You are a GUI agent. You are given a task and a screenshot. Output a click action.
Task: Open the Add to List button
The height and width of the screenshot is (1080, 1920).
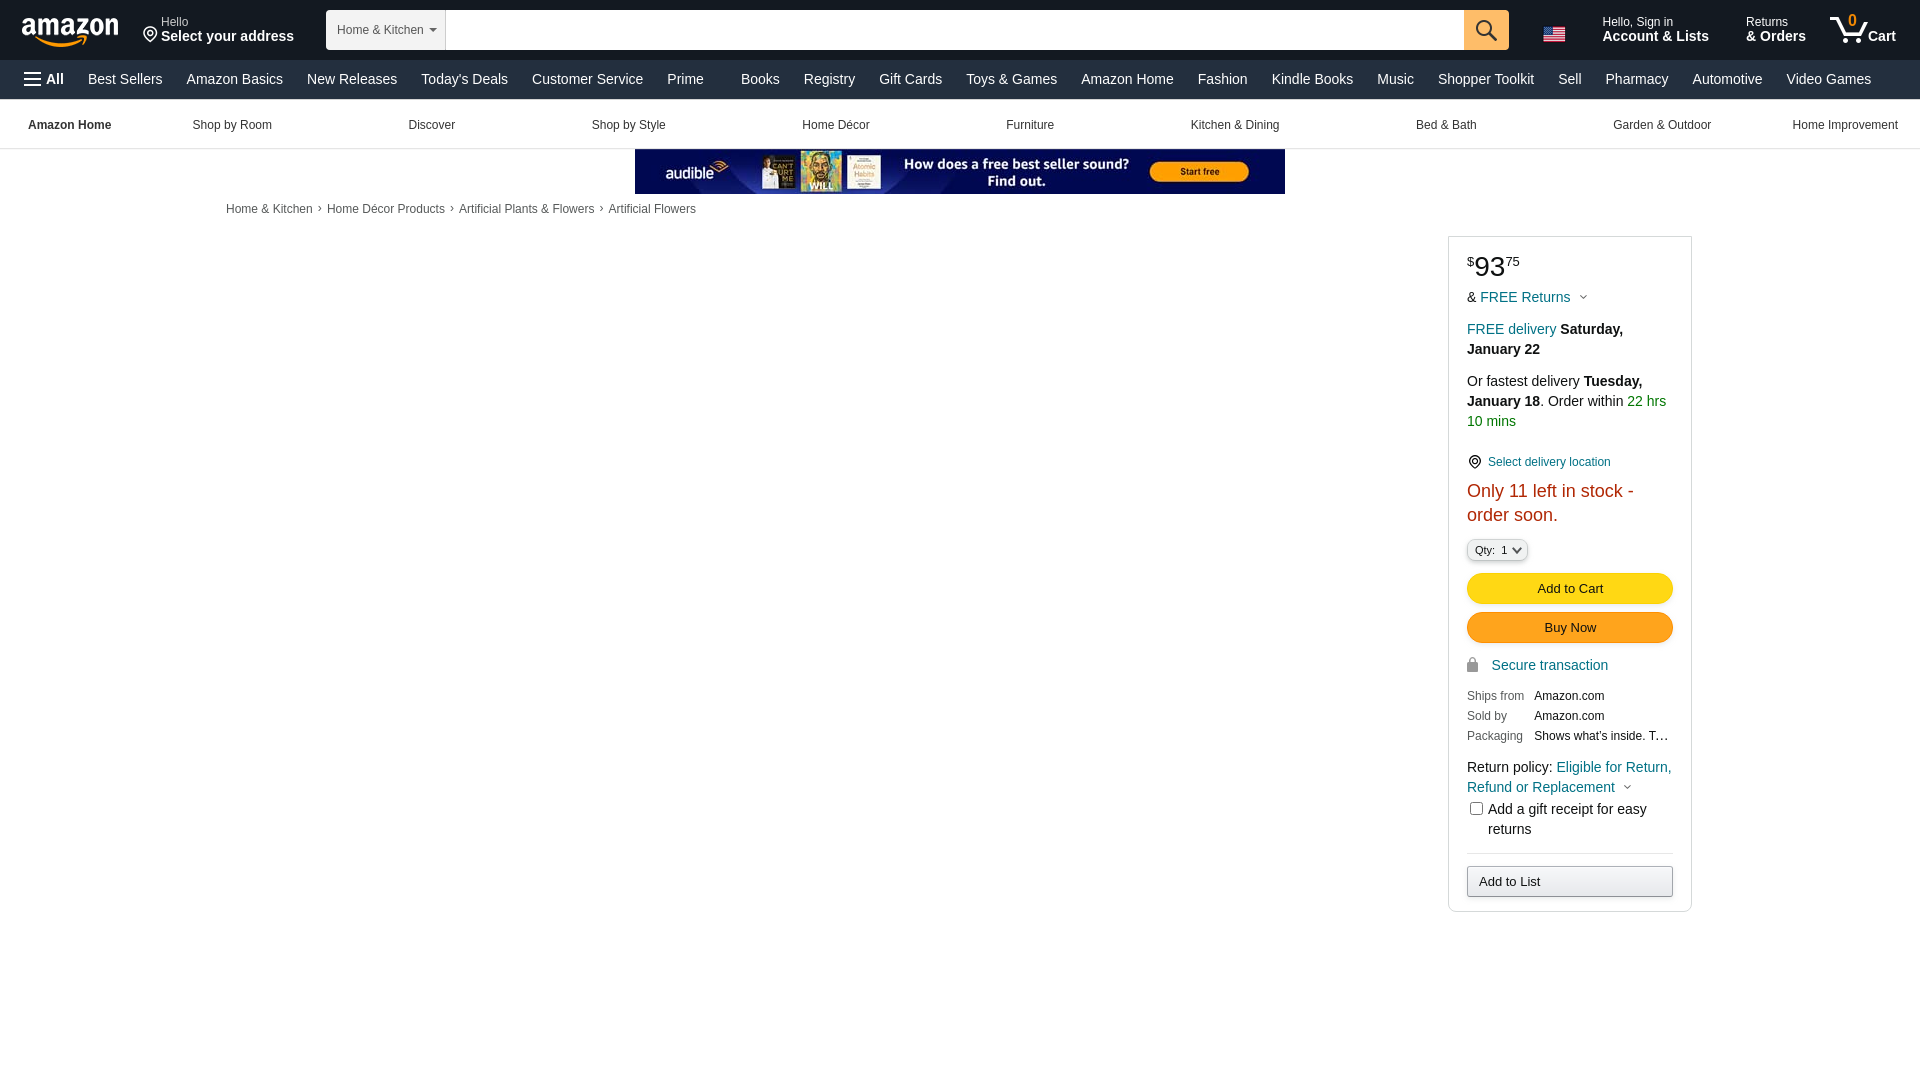(x=1569, y=881)
